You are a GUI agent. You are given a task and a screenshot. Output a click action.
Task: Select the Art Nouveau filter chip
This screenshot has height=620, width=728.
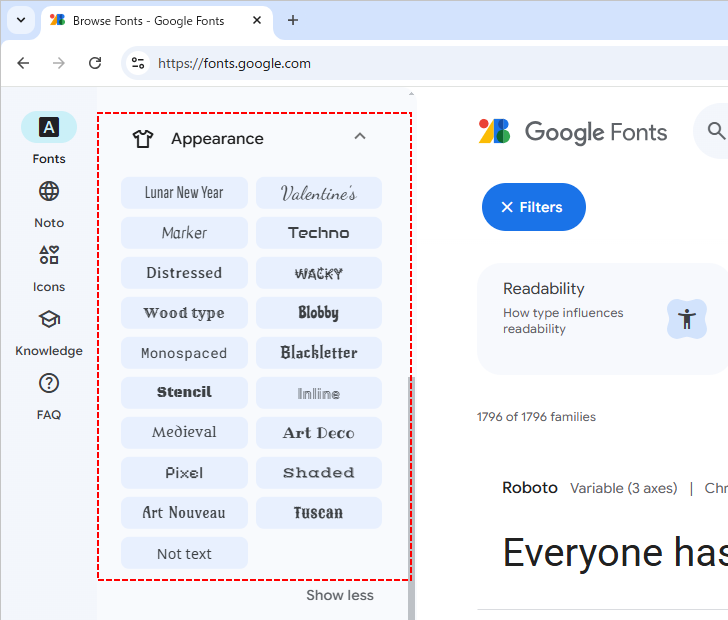click(184, 512)
